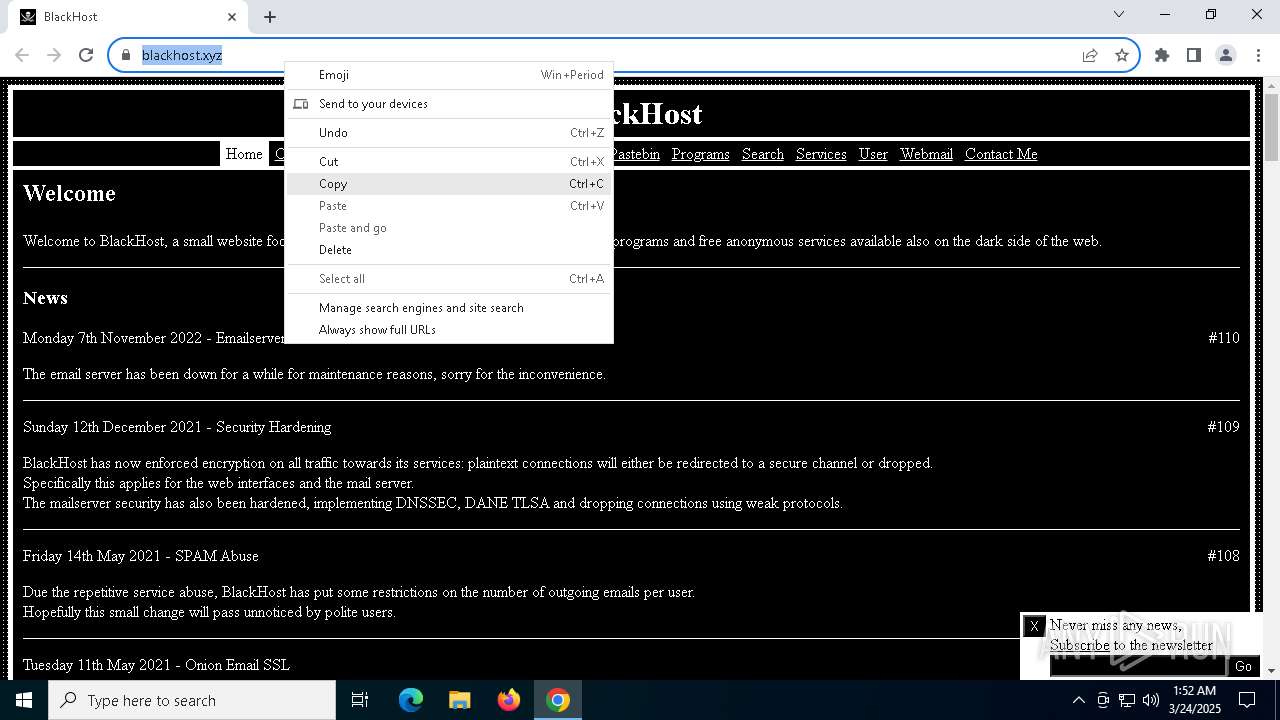This screenshot has height=720, width=1280.
Task: Click the browser forward arrow
Action: pyautogui.click(x=54, y=55)
